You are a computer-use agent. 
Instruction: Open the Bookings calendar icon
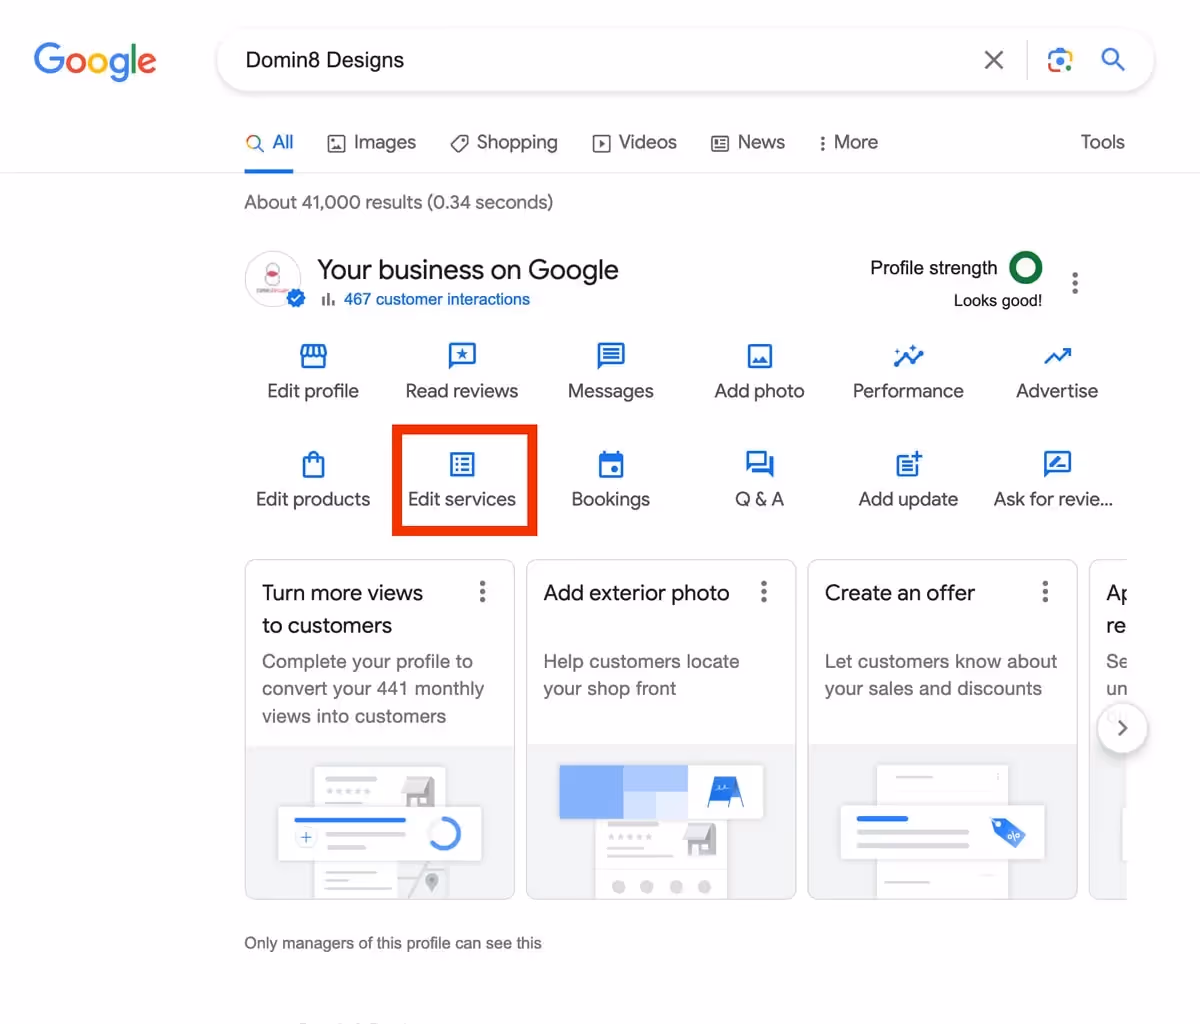[x=611, y=464]
